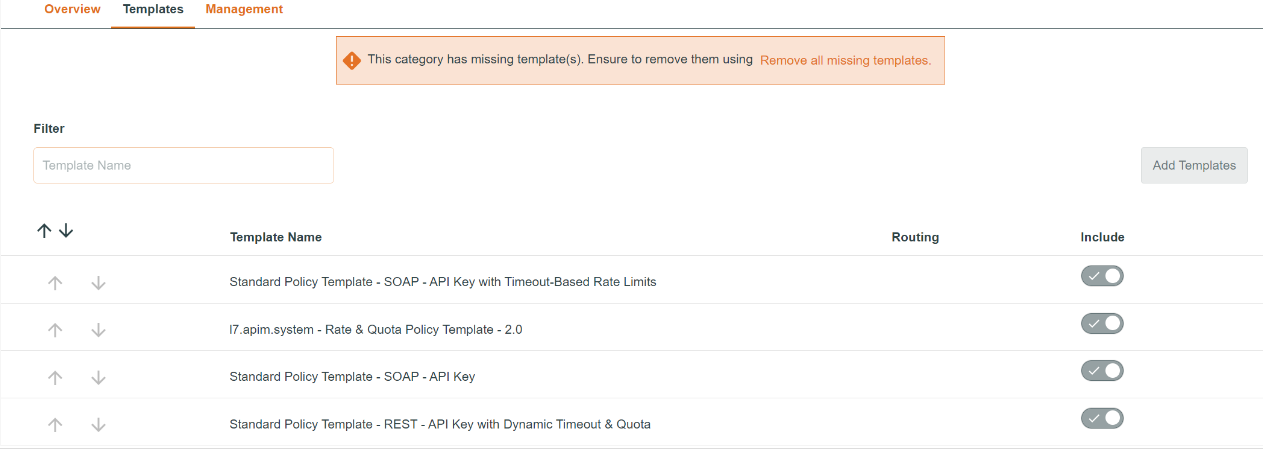This screenshot has width=1263, height=449.
Task: Move SOAP Timeout-Based Rate Limits template down
Action: [98, 283]
